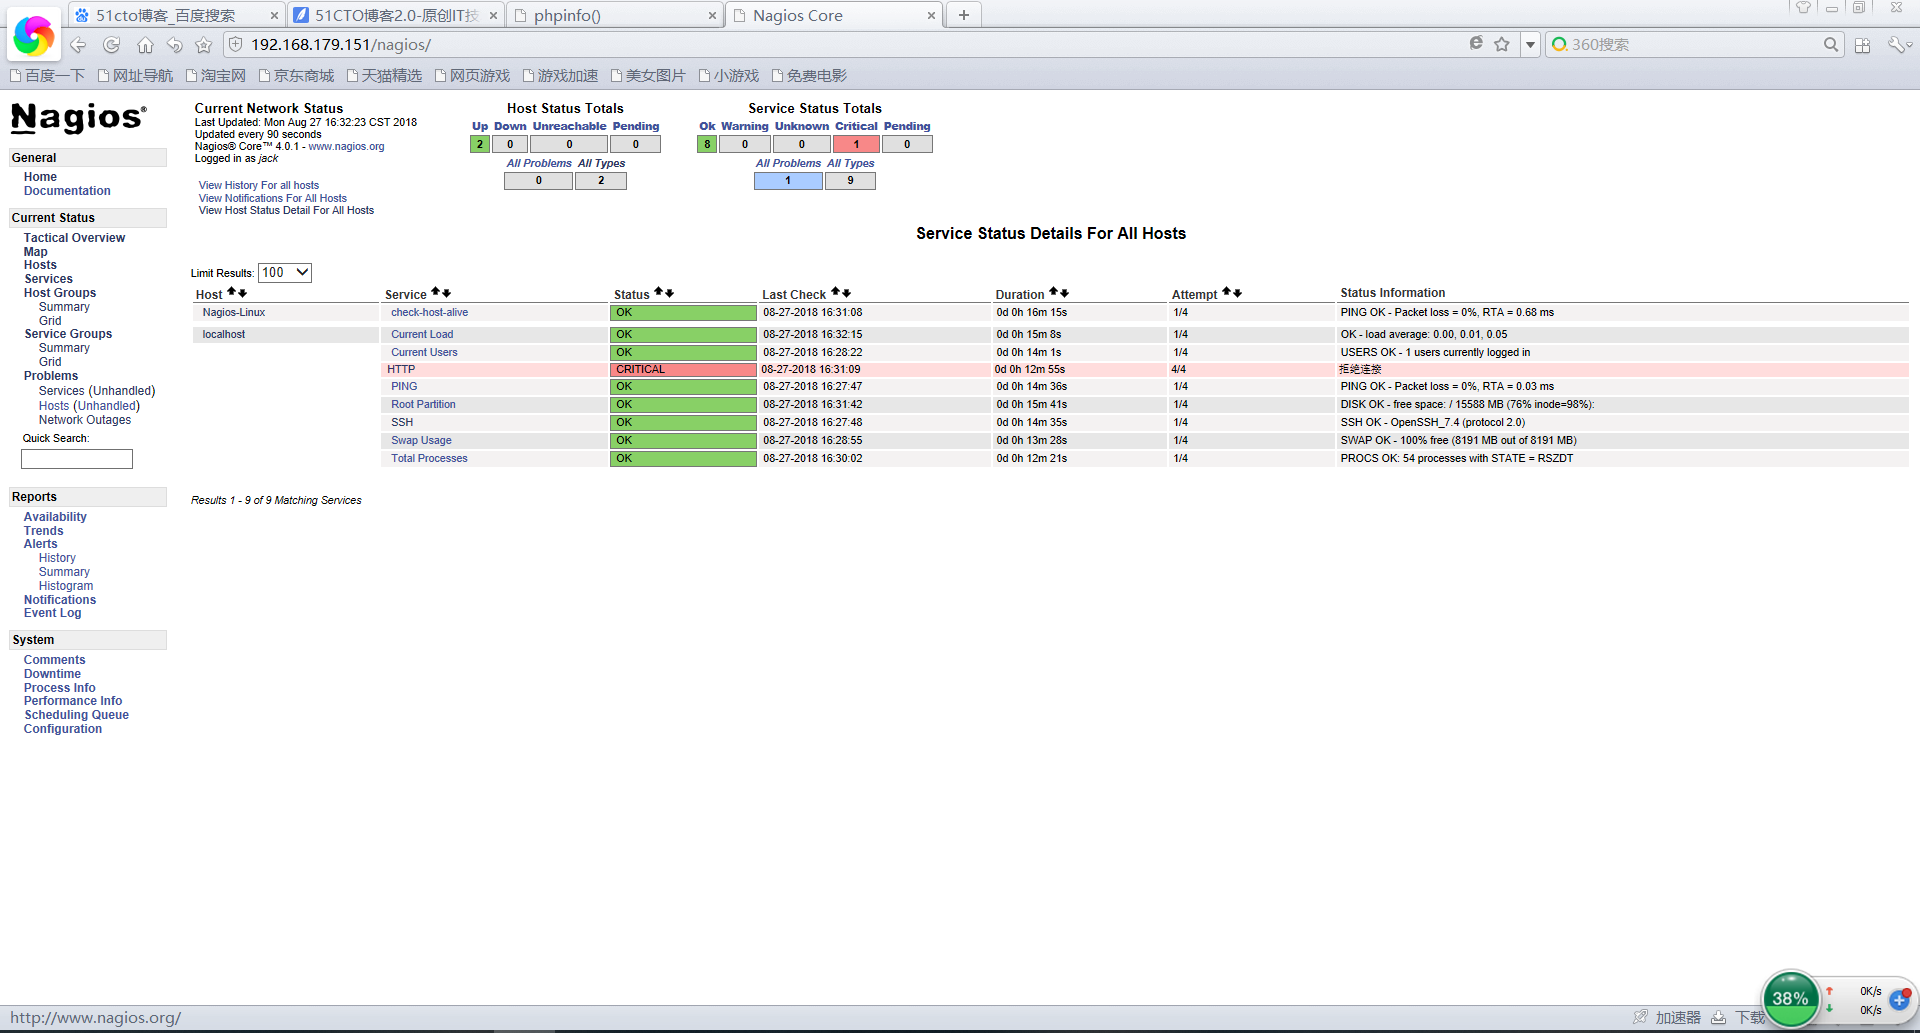Image resolution: width=1920 pixels, height=1033 pixels.
Task: Open Scheduling Queue link
Action: (76, 715)
